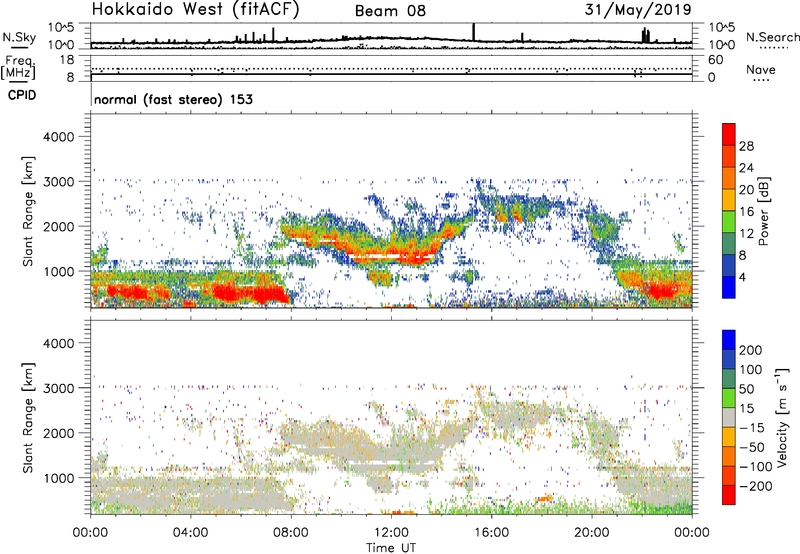Click the "Velocity [m s-1]" colorbar title
The width and height of the screenshot is (800, 554).
[x=782, y=417]
